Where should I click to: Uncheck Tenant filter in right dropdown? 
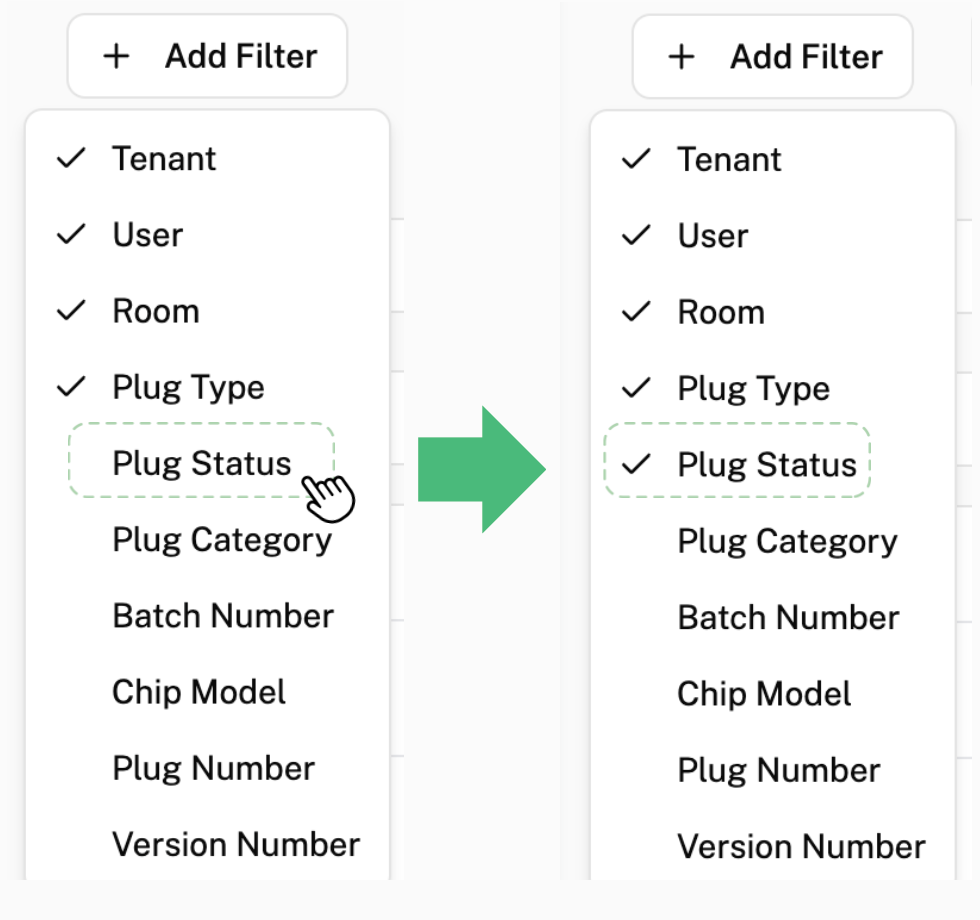tap(729, 160)
